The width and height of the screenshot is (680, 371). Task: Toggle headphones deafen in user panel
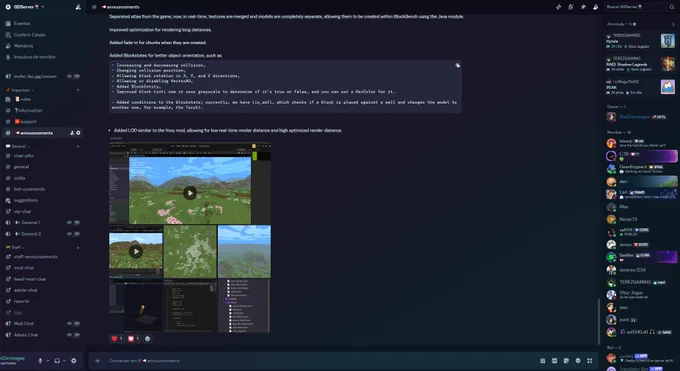pos(57,361)
